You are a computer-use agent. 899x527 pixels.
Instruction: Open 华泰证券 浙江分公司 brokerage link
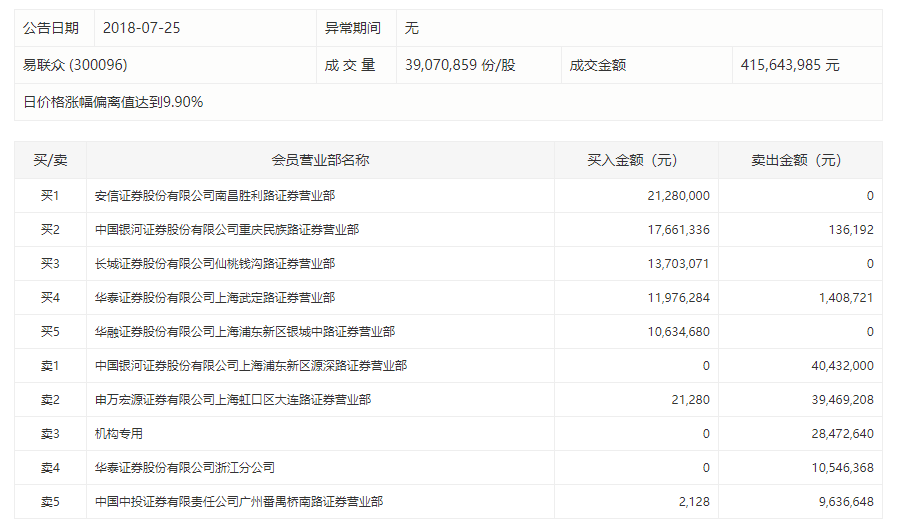point(184,468)
